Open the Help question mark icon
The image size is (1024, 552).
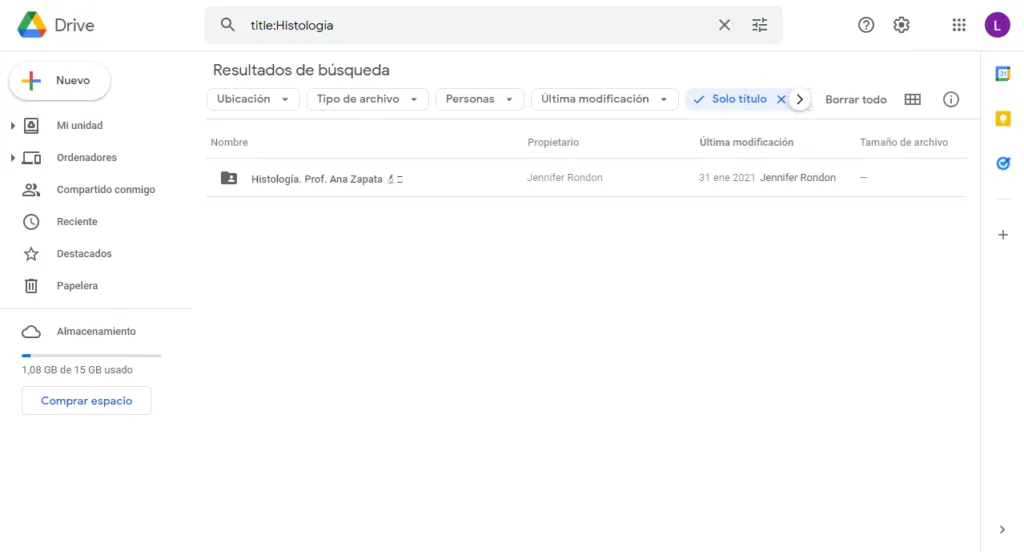(x=866, y=25)
